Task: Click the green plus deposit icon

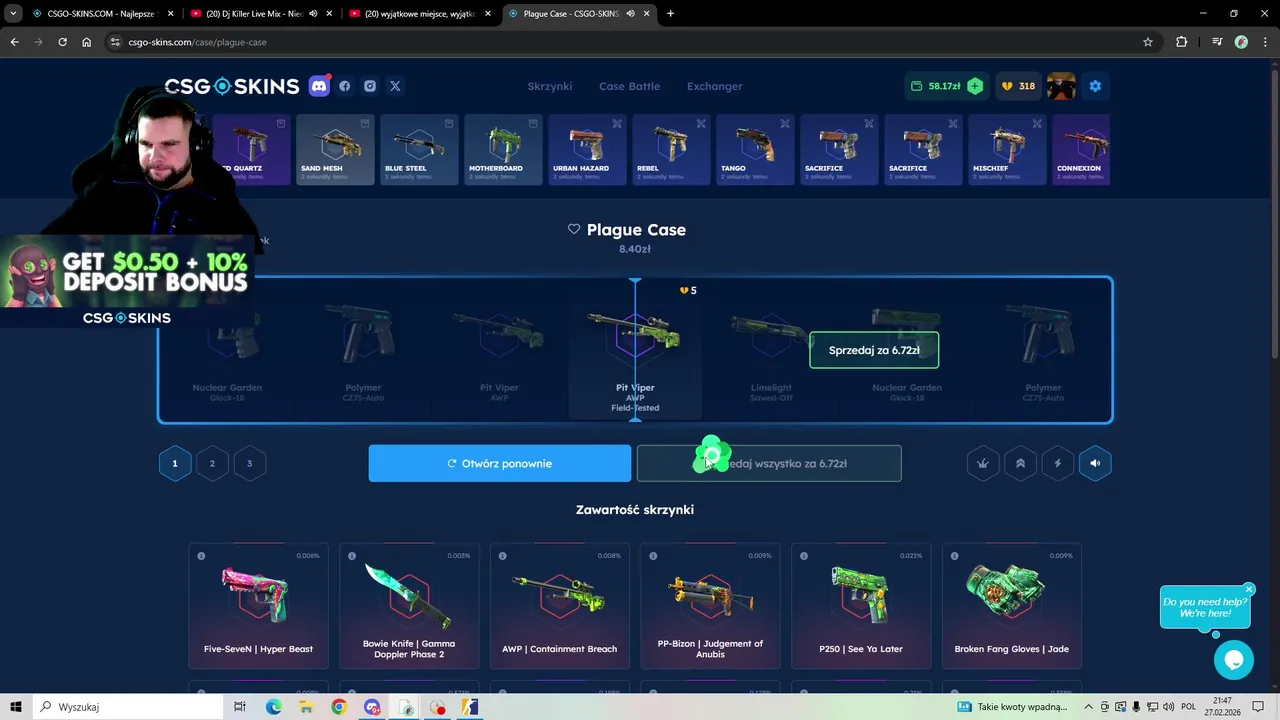Action: coord(975,86)
